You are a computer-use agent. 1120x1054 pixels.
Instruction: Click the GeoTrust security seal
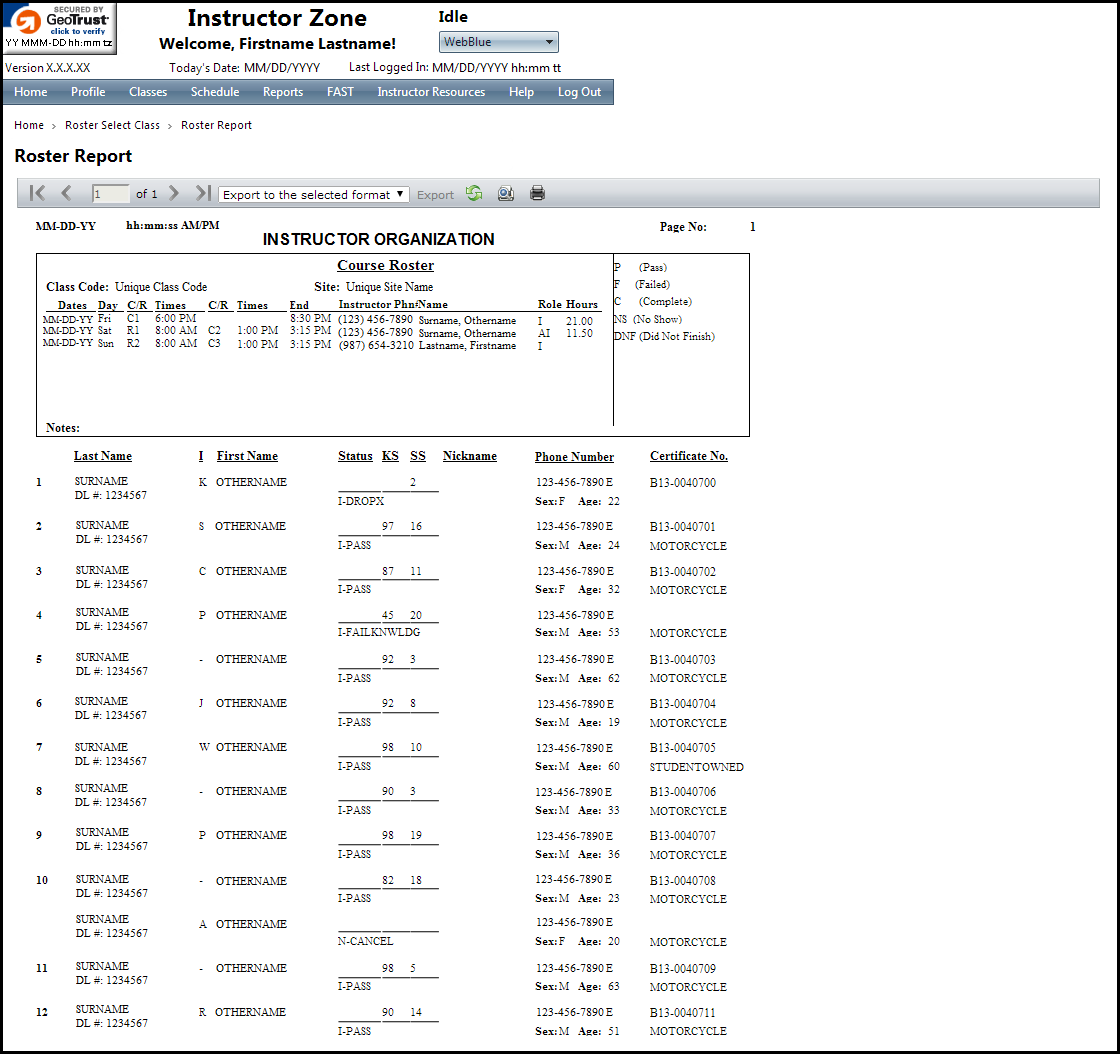[59, 27]
